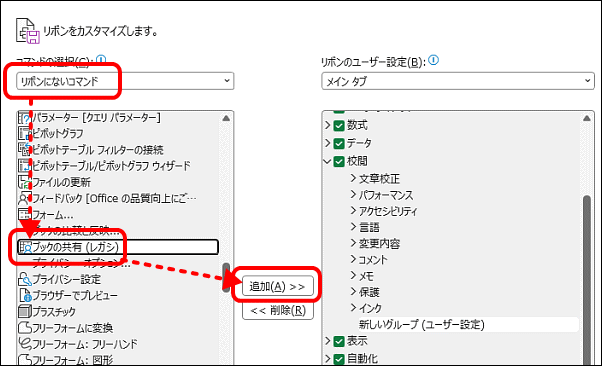Expand the アクセシビリティ group
This screenshot has width=602, height=366.
coord(353,210)
